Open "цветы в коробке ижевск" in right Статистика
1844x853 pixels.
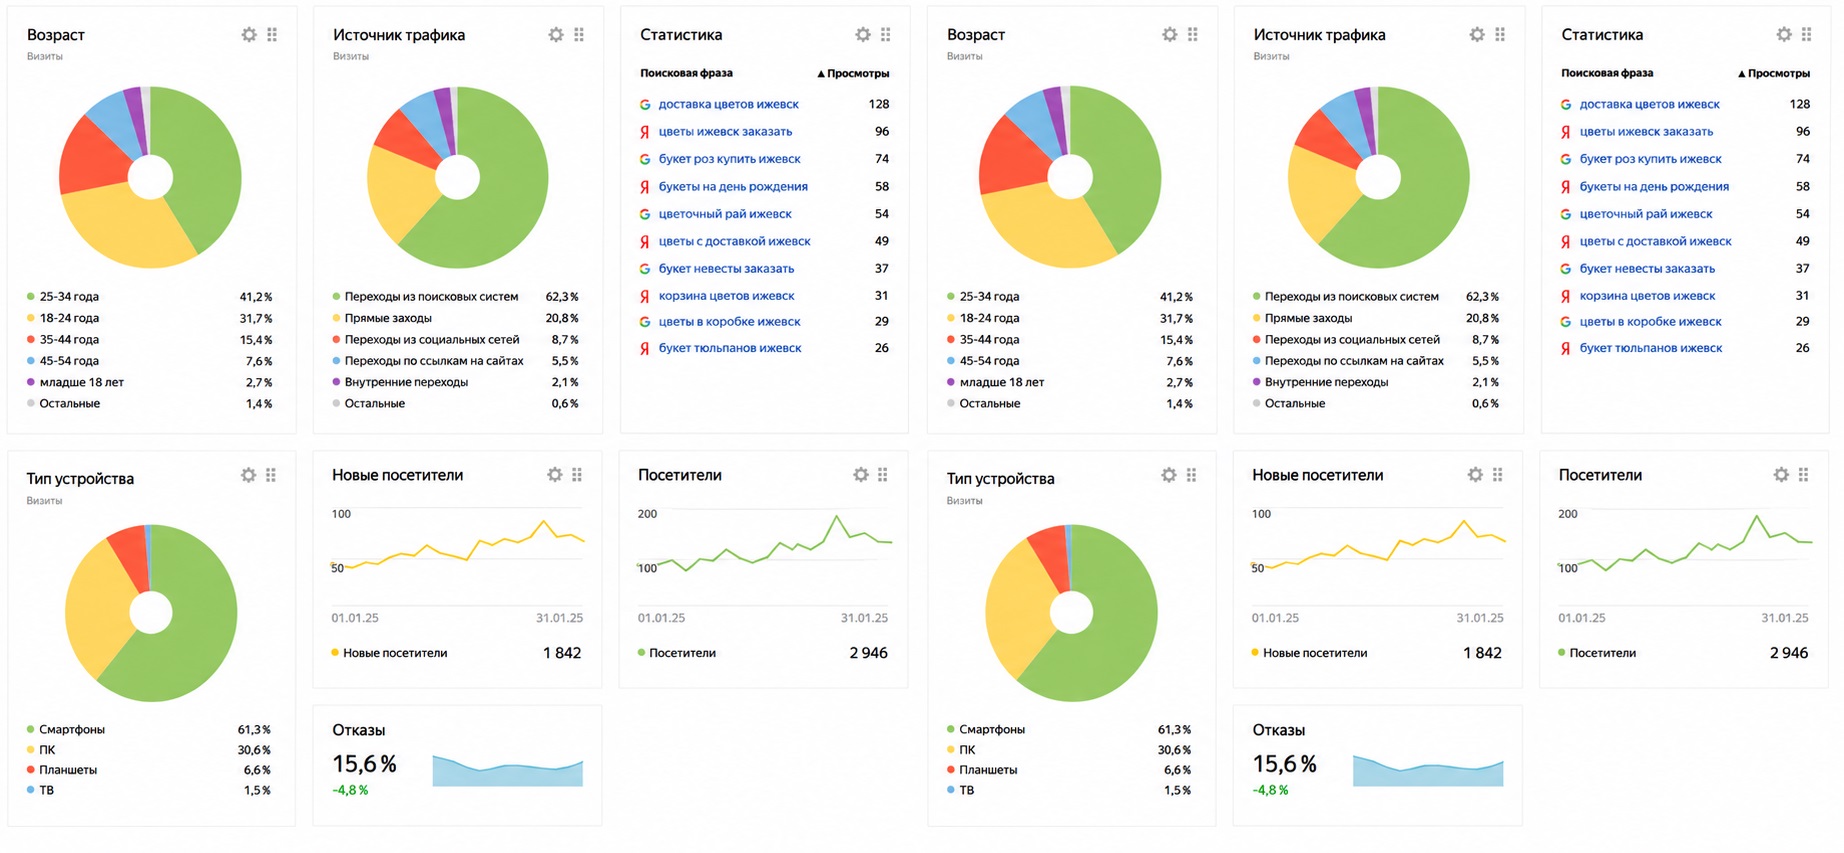[1650, 322]
